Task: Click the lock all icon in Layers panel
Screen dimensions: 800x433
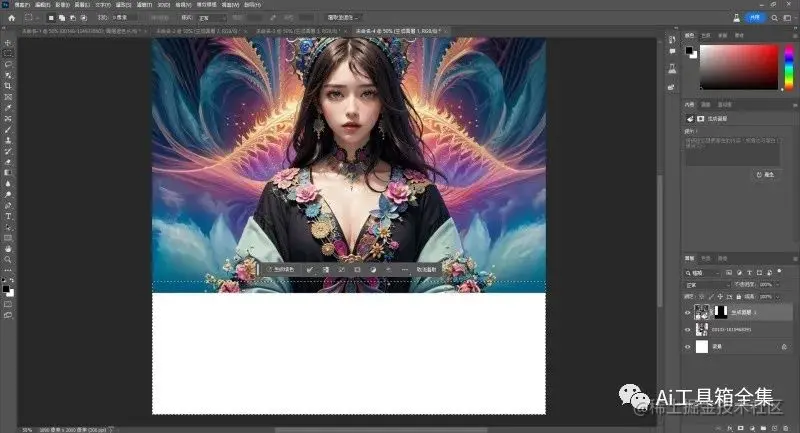Action: (x=738, y=296)
